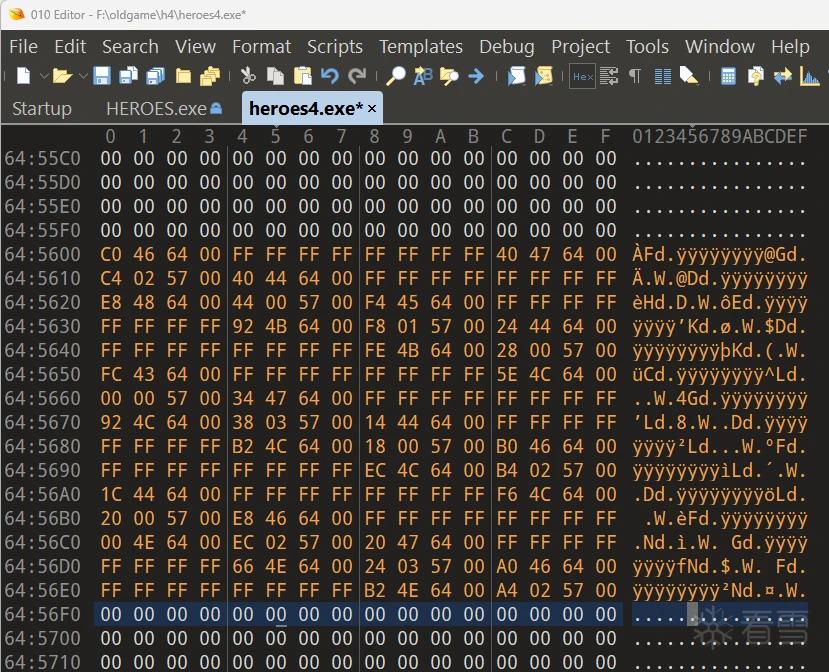Viewport: 829px width, 672px height.
Task: Toggle the Hex edit mode button
Action: (x=583, y=76)
